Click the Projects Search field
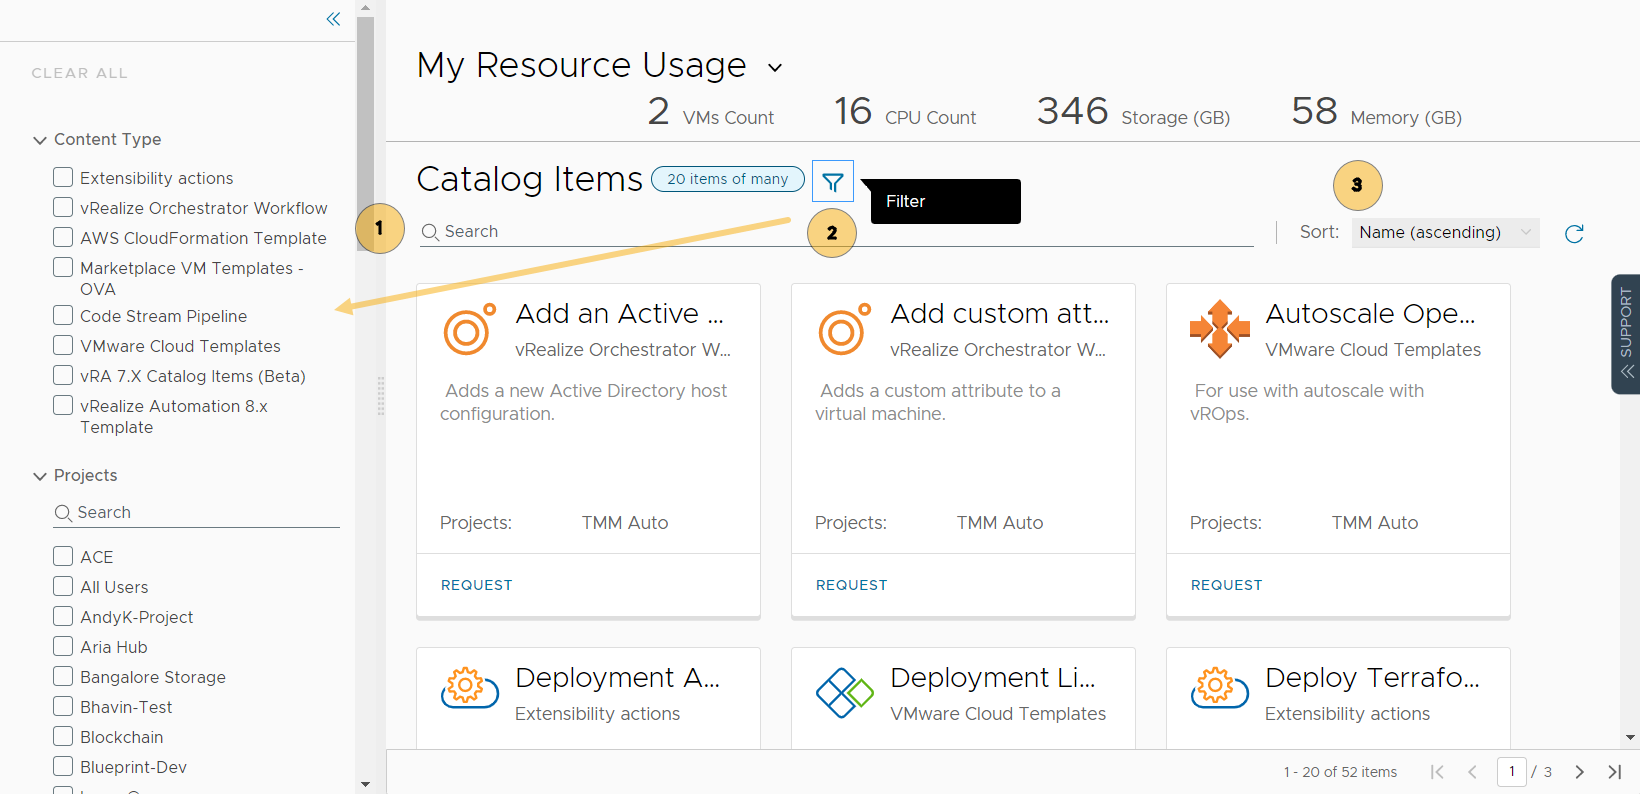The image size is (1640, 794). coord(196,513)
